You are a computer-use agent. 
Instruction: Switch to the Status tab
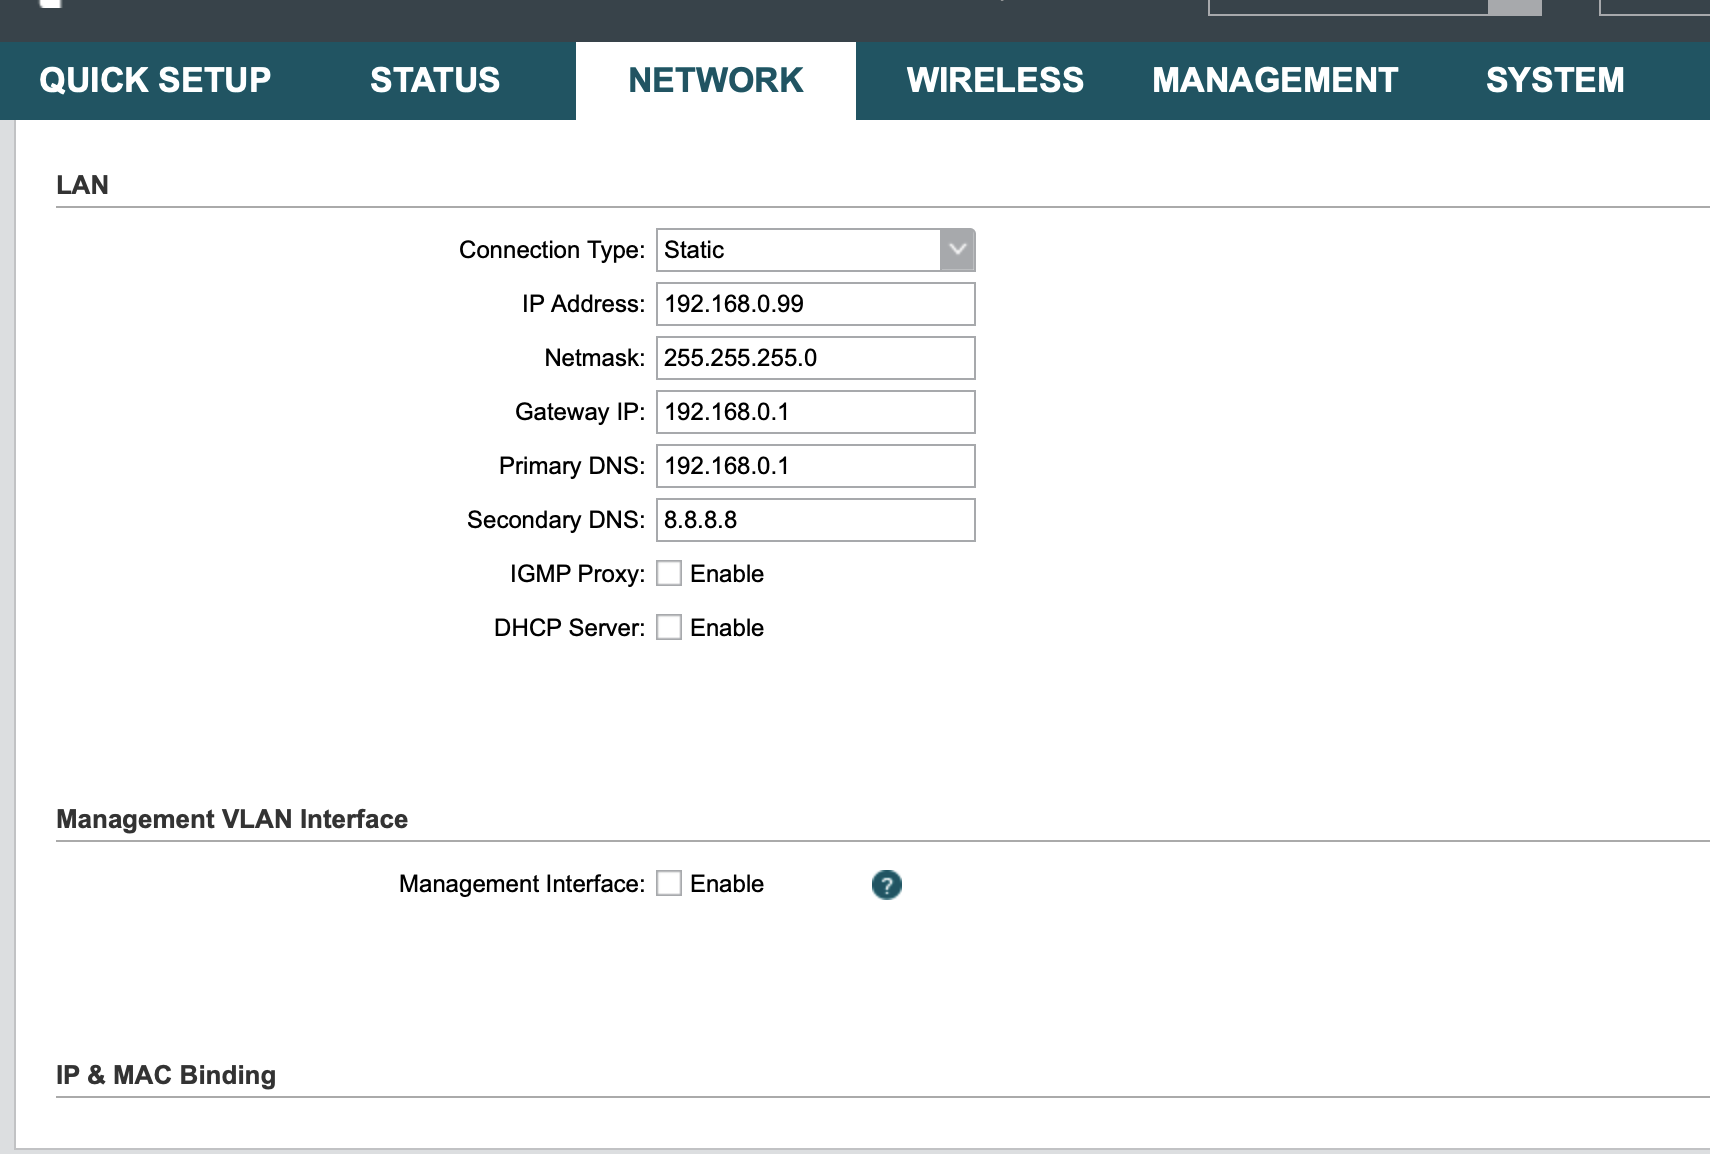(435, 80)
